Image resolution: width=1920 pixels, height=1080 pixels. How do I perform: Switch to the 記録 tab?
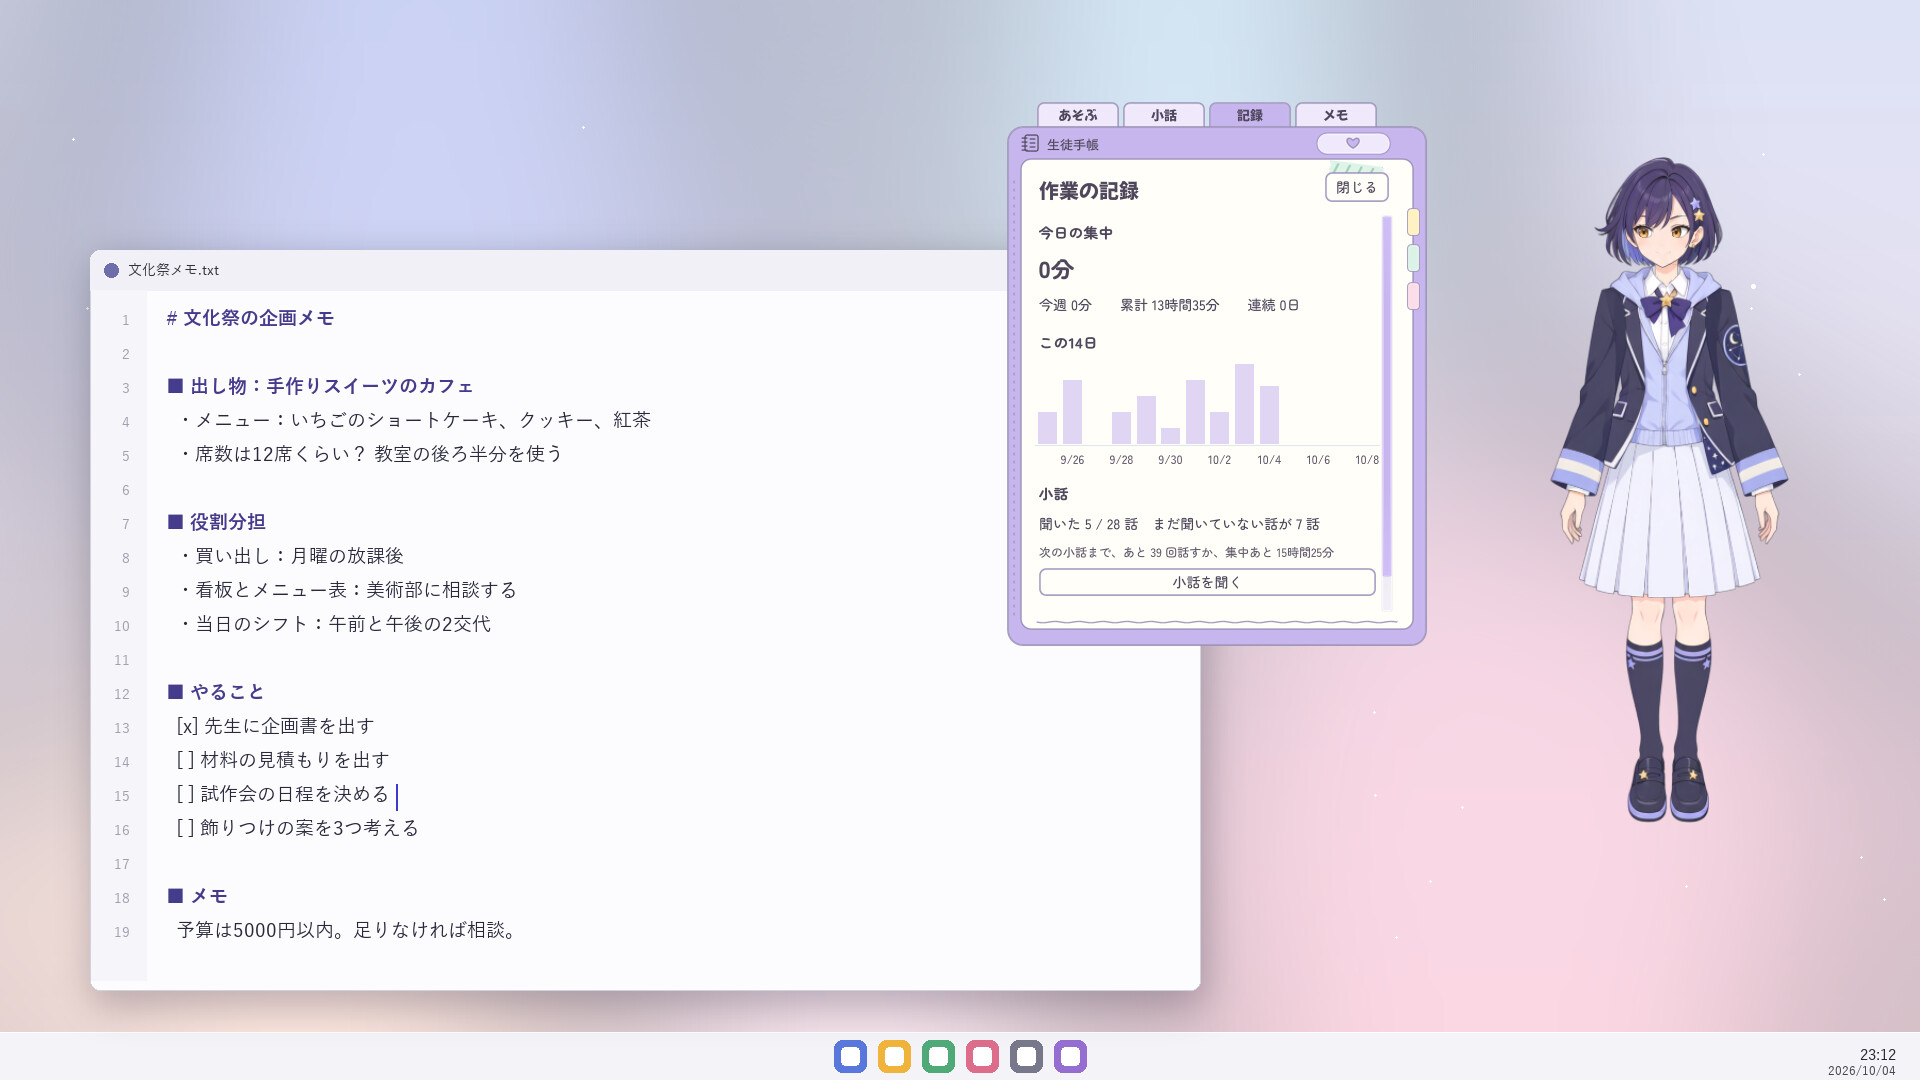(1250, 115)
